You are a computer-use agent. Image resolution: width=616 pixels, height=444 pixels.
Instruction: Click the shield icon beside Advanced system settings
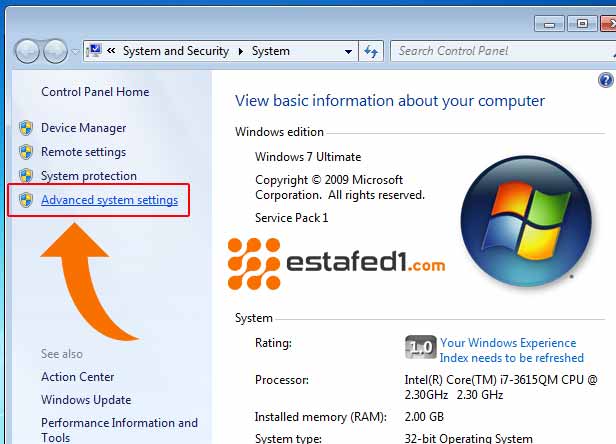(26, 201)
